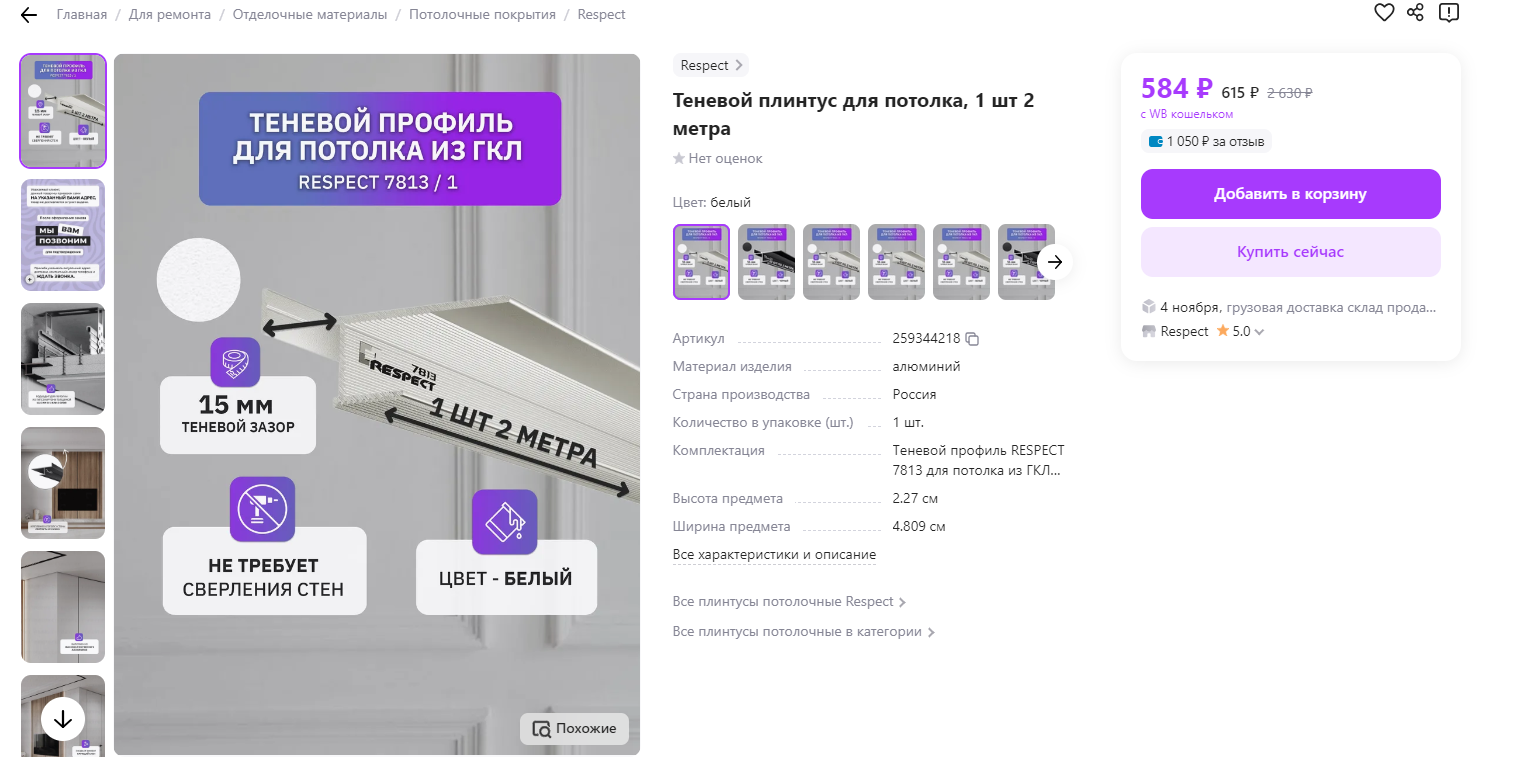
Task: Find similar items via Похожие button
Action: point(574,729)
